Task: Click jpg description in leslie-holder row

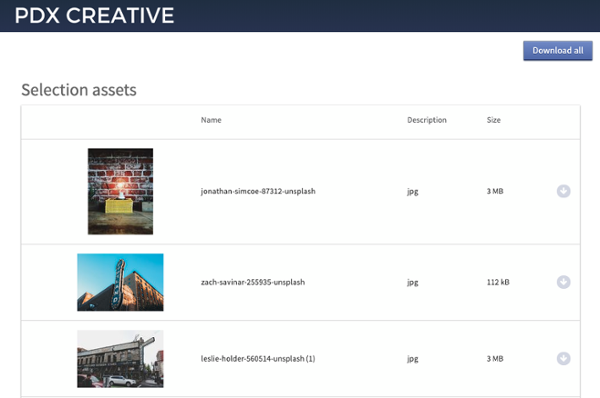Action: [x=412, y=359]
